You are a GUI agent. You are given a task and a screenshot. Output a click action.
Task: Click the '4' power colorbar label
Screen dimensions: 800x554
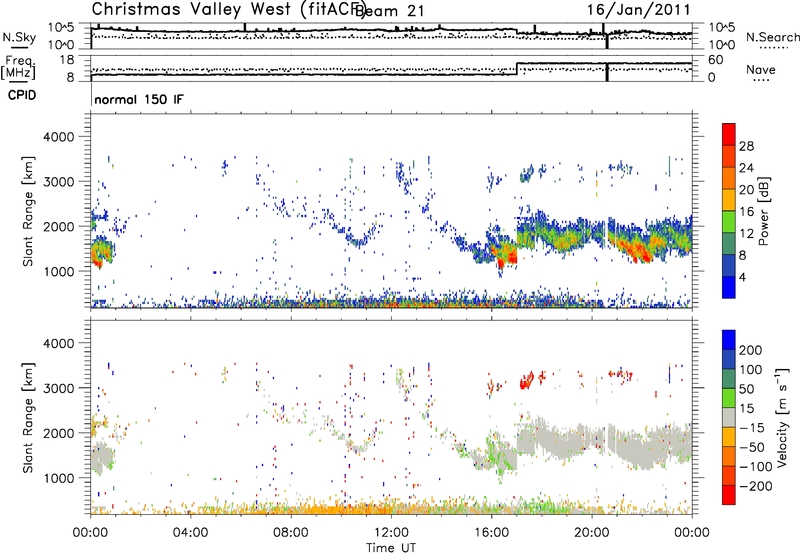pyautogui.click(x=742, y=277)
